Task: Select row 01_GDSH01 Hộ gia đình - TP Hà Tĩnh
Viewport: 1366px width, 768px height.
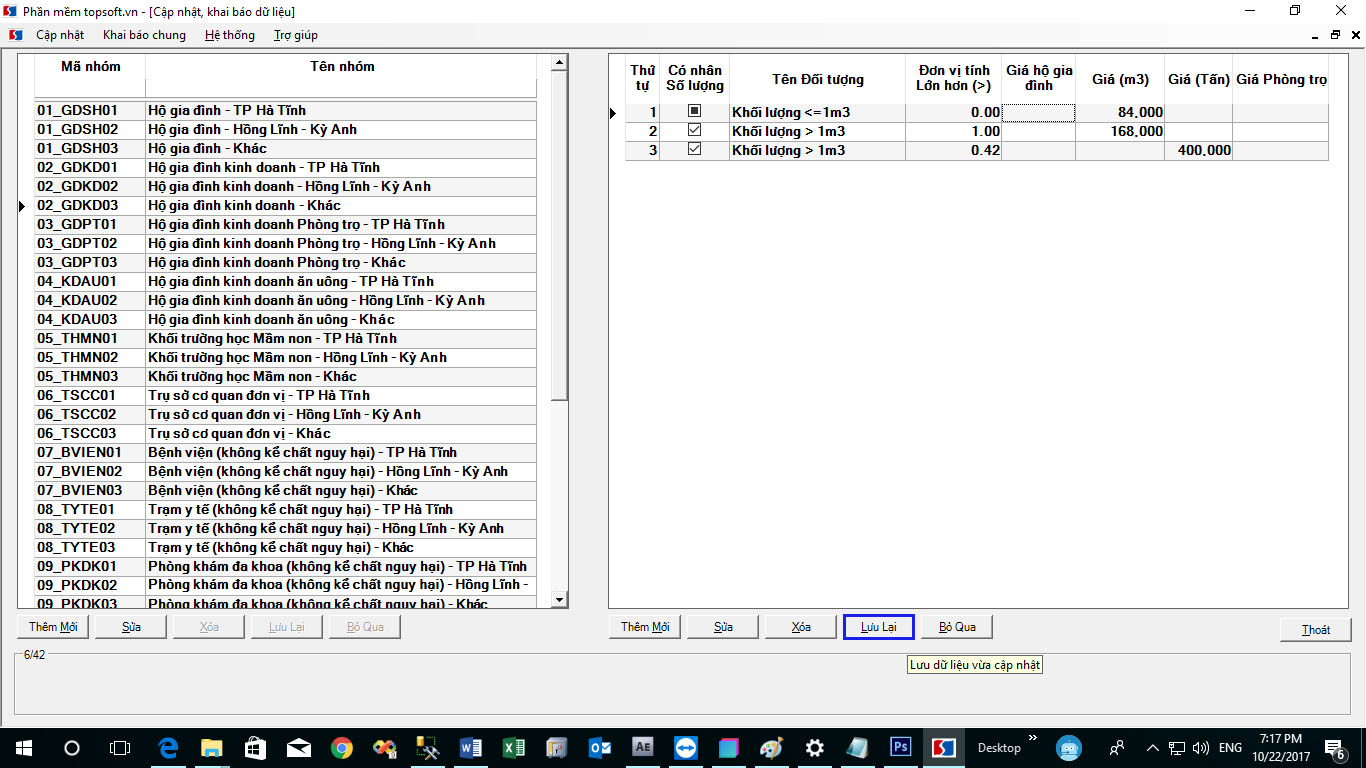Action: 285,110
